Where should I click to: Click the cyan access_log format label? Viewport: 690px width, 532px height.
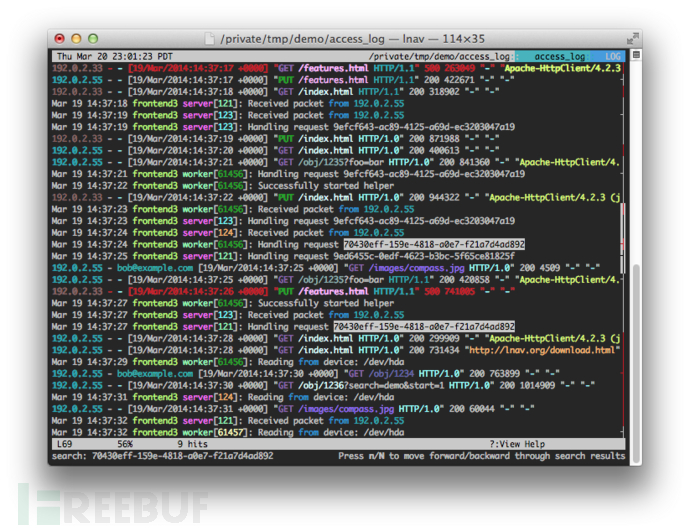click(x=559, y=56)
